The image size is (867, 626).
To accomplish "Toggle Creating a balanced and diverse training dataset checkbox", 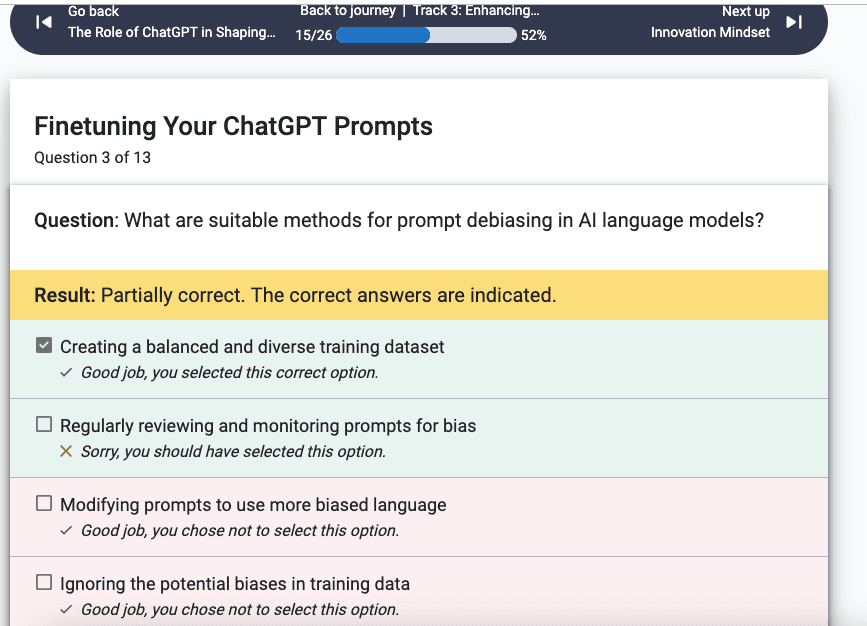I will click(x=44, y=346).
